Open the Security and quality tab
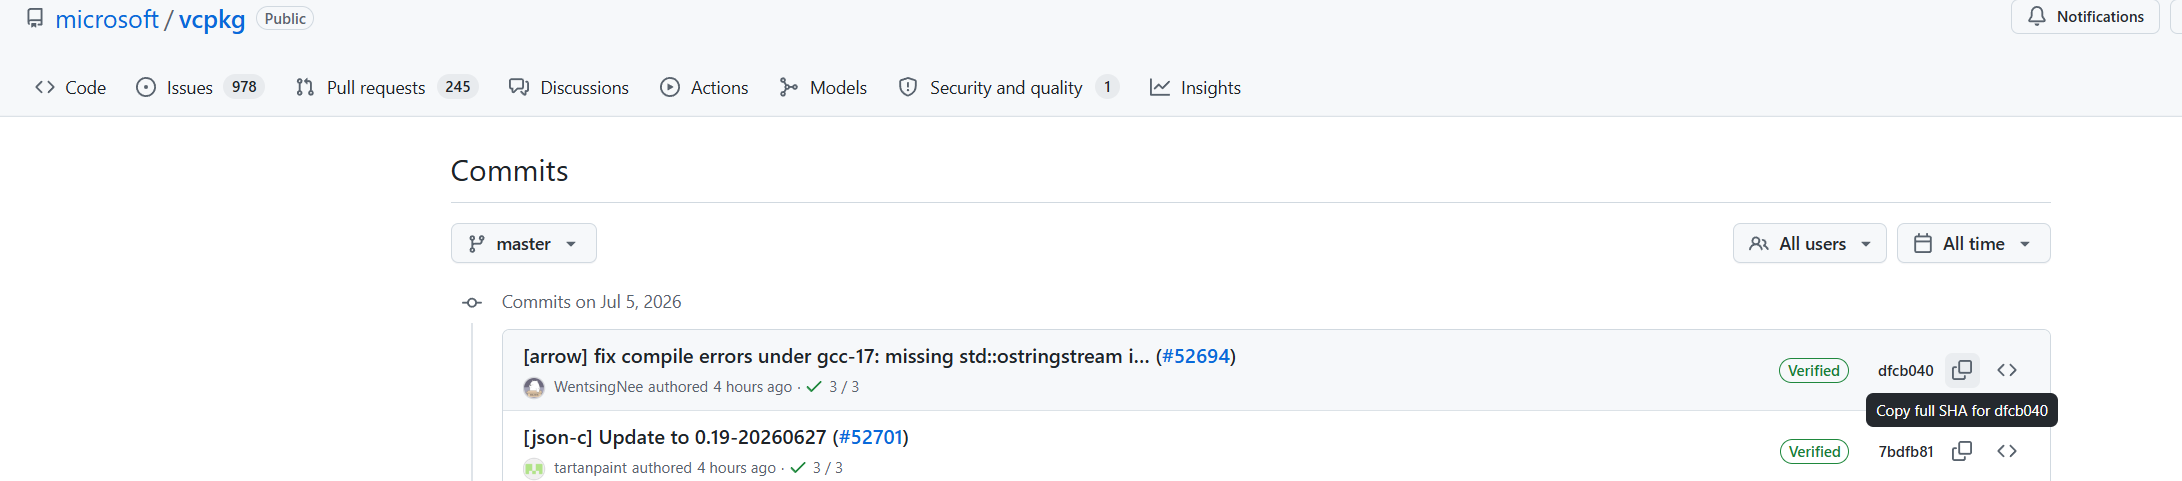Screen dimensions: 2182x481 tap(1008, 87)
